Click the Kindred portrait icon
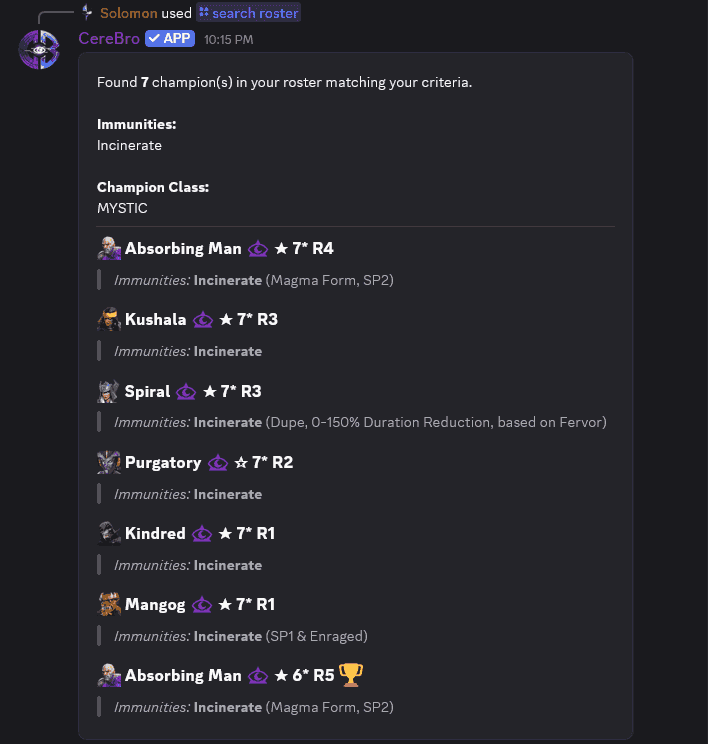The height and width of the screenshot is (744, 708). tap(109, 534)
